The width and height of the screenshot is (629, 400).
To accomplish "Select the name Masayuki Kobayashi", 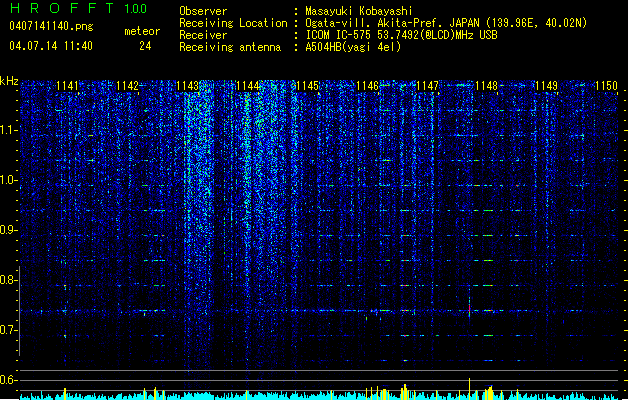I will point(359,11).
